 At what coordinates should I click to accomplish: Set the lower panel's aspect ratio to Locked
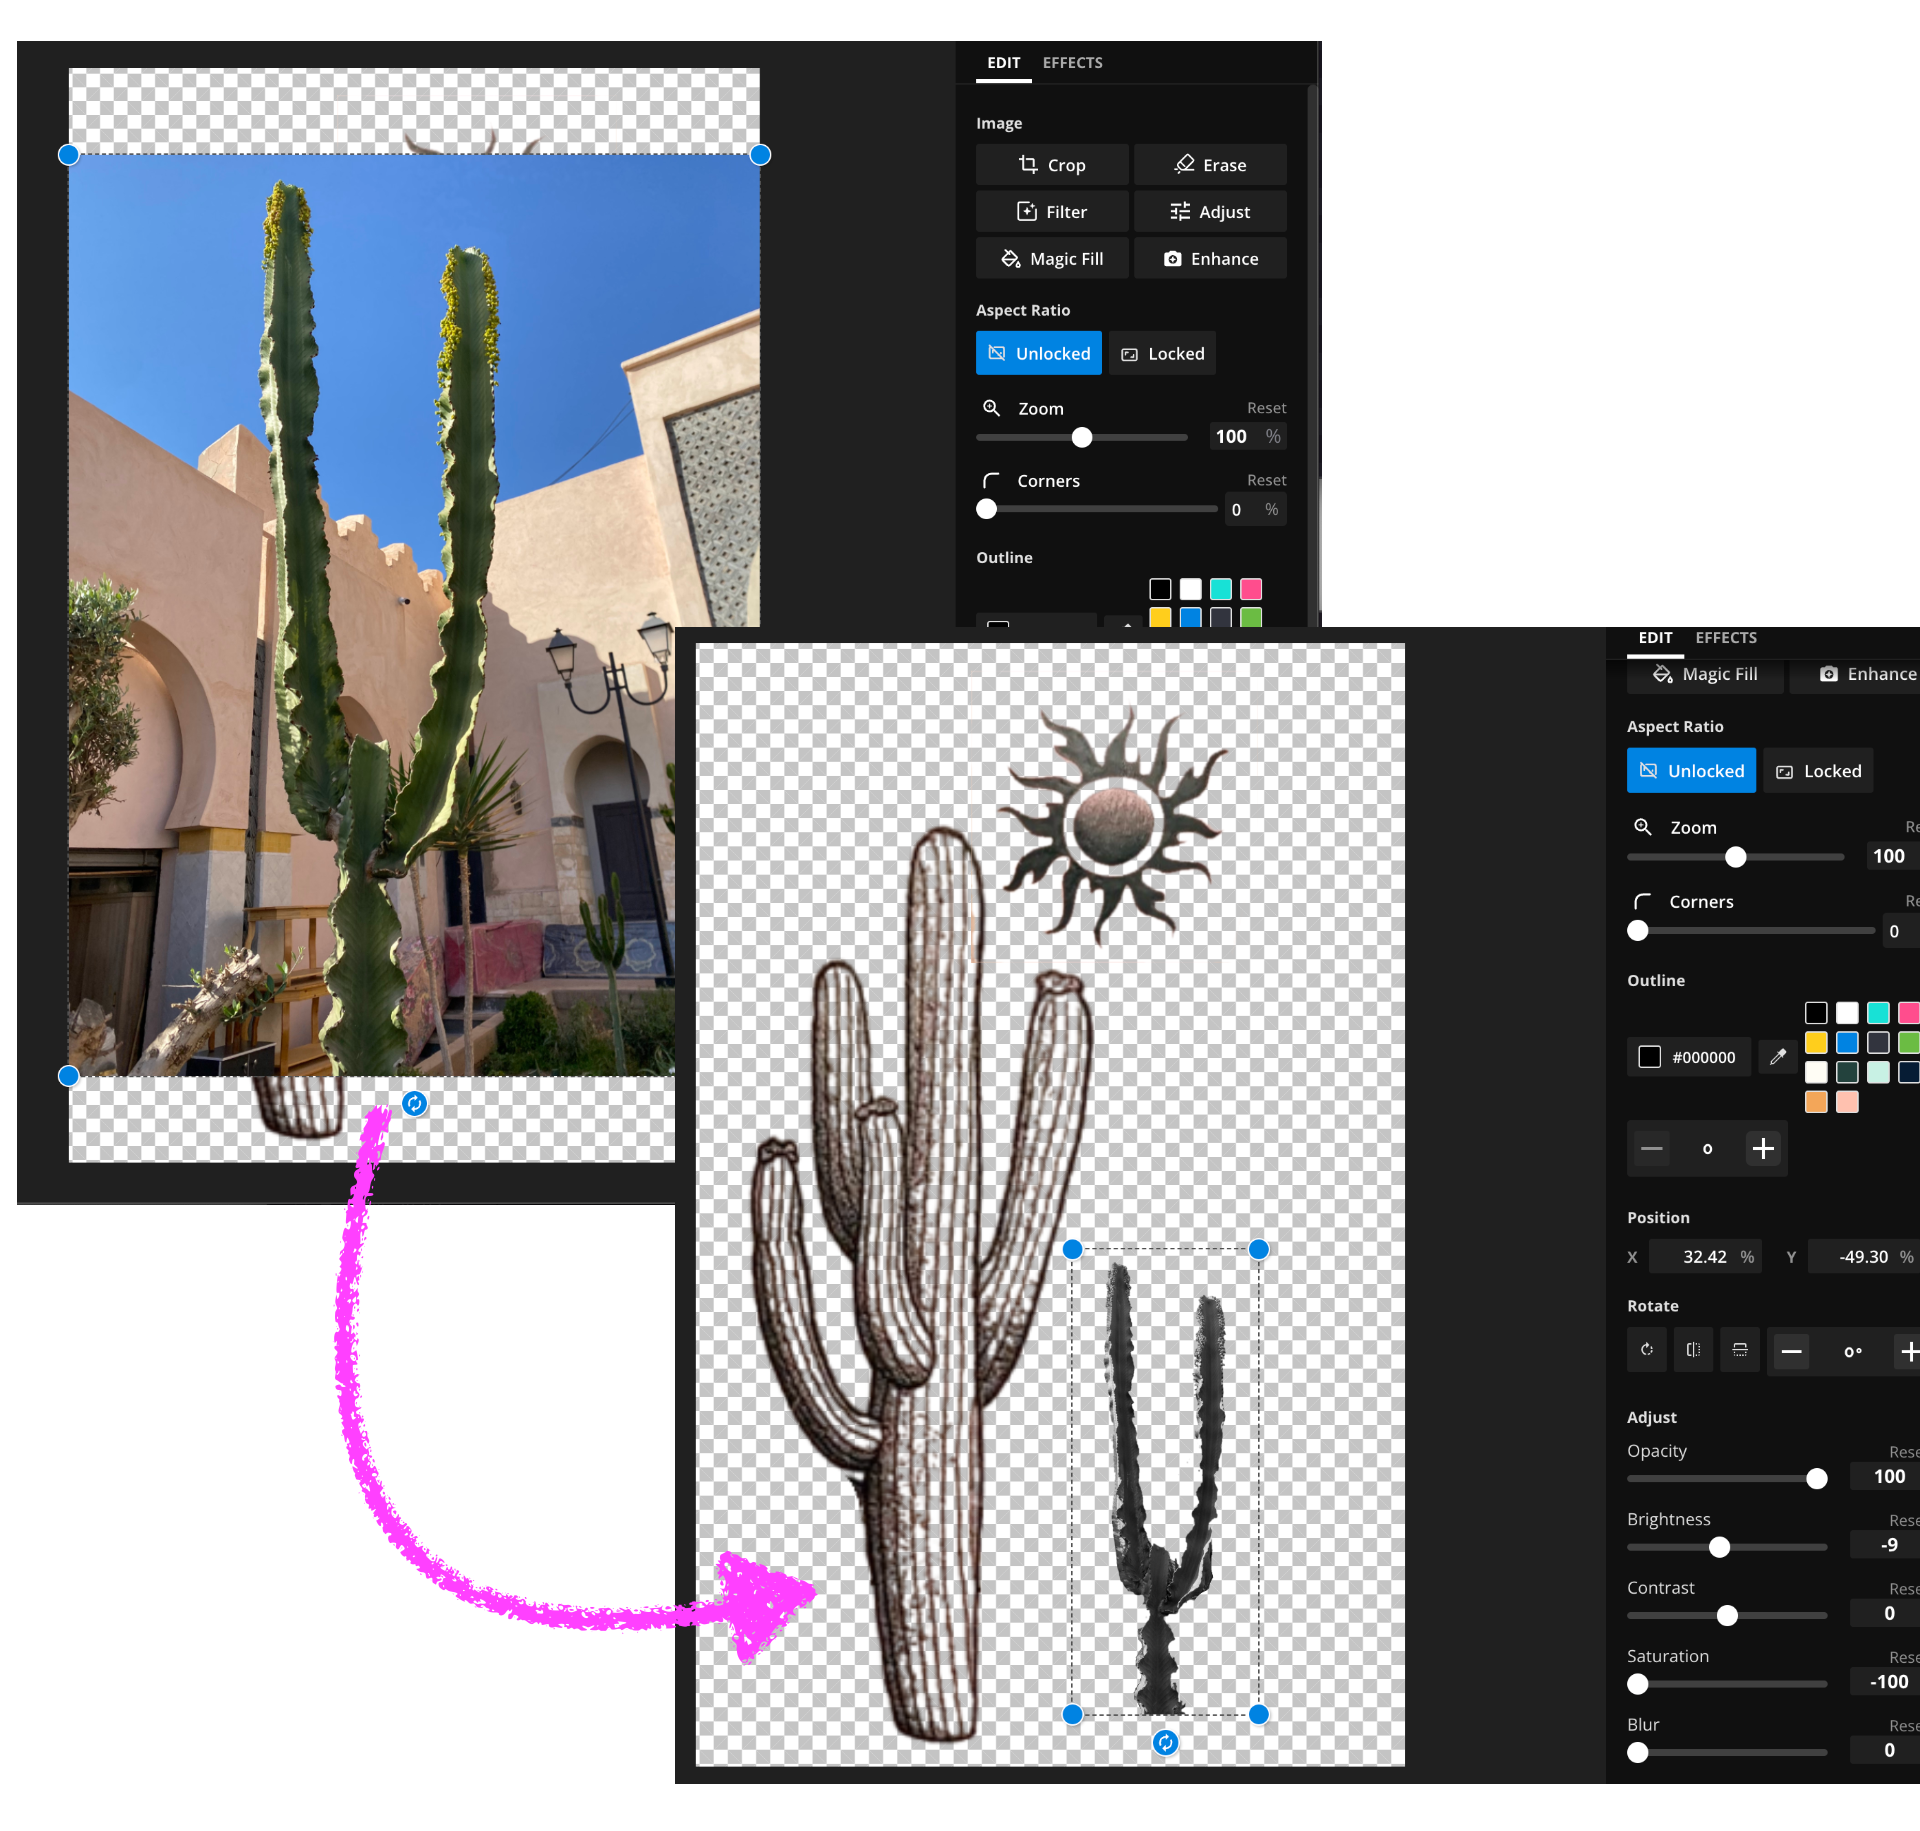(x=1817, y=771)
